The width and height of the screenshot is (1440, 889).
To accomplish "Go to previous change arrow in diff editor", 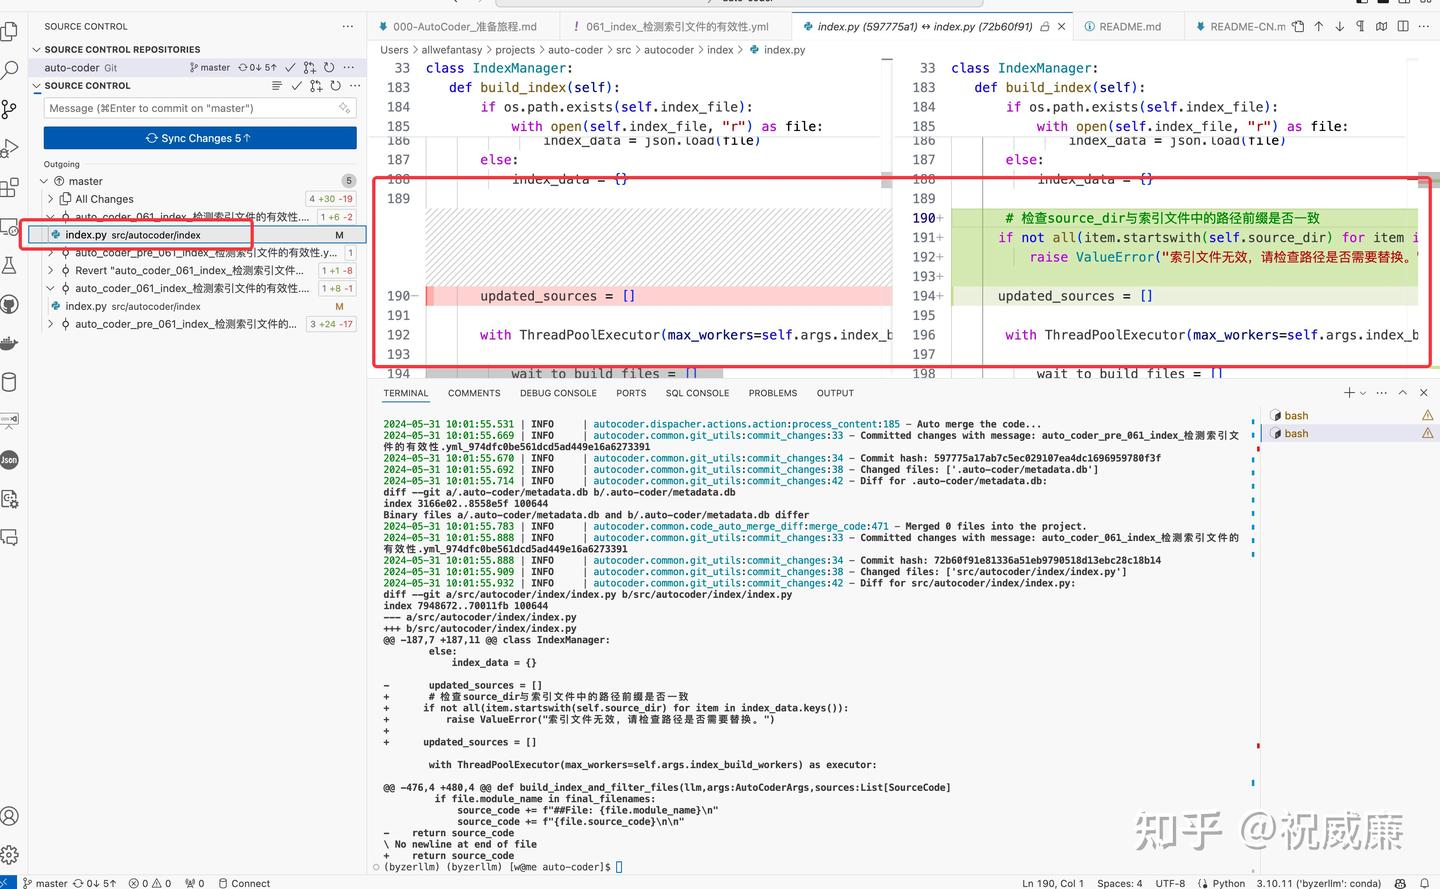I will 1319,26.
